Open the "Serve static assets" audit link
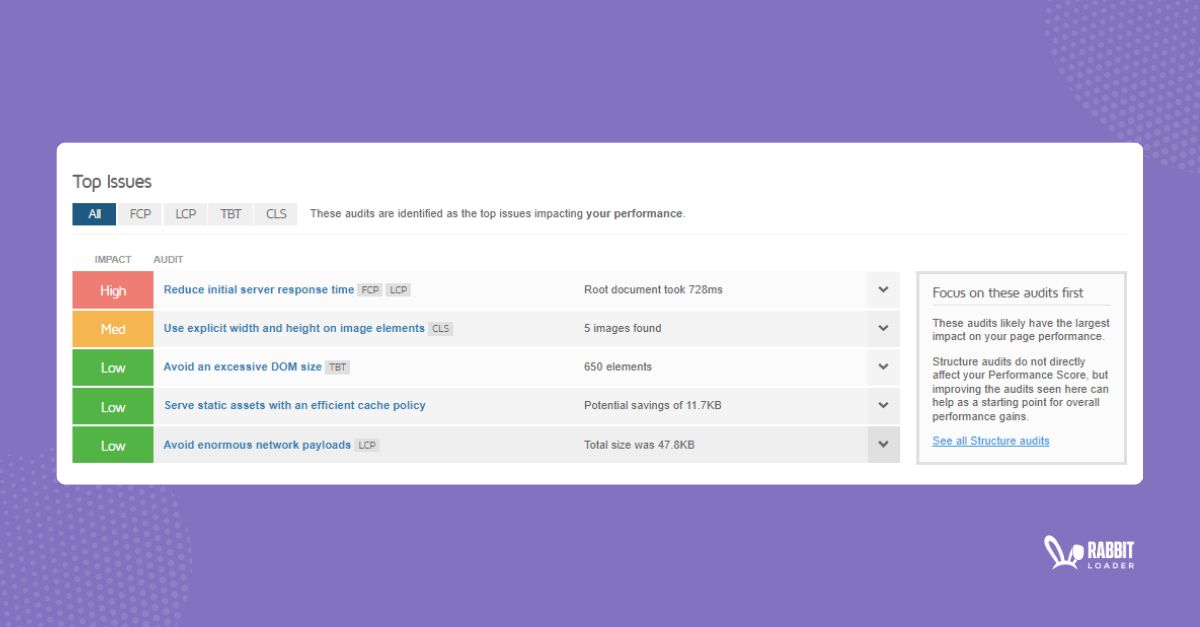Screen dimensions: 1200x627 pyautogui.click(x=295, y=406)
